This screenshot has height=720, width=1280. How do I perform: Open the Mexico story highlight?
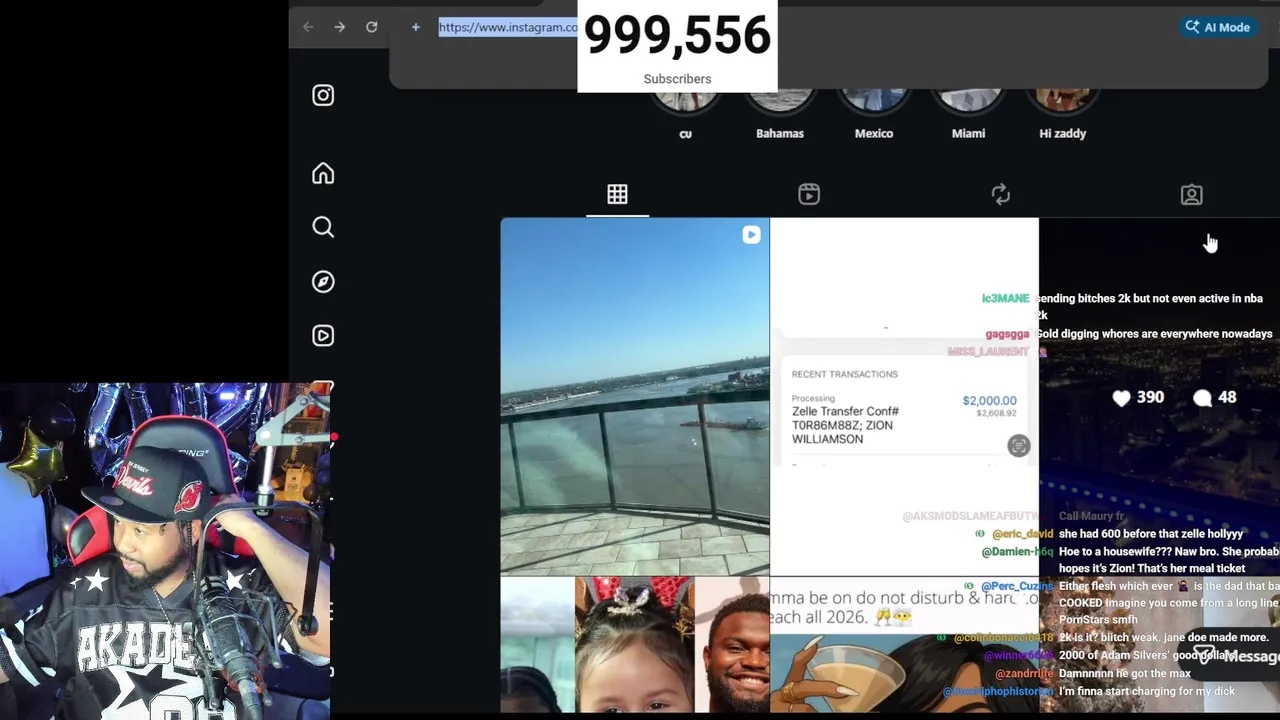[874, 115]
